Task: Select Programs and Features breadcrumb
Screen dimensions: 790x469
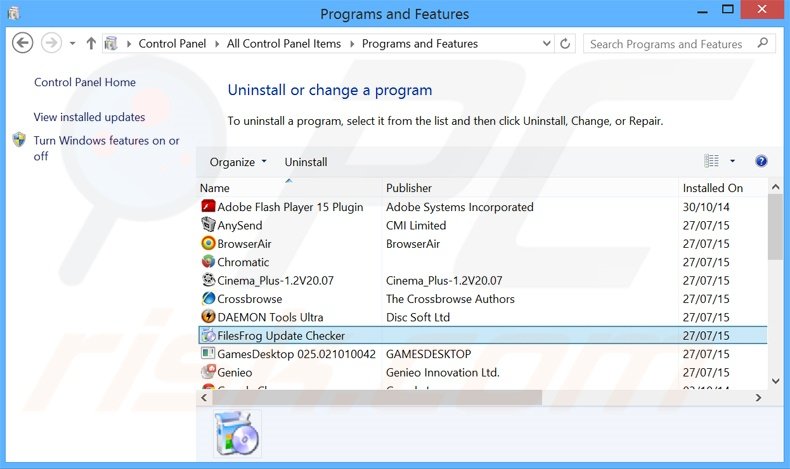Action: (x=420, y=44)
